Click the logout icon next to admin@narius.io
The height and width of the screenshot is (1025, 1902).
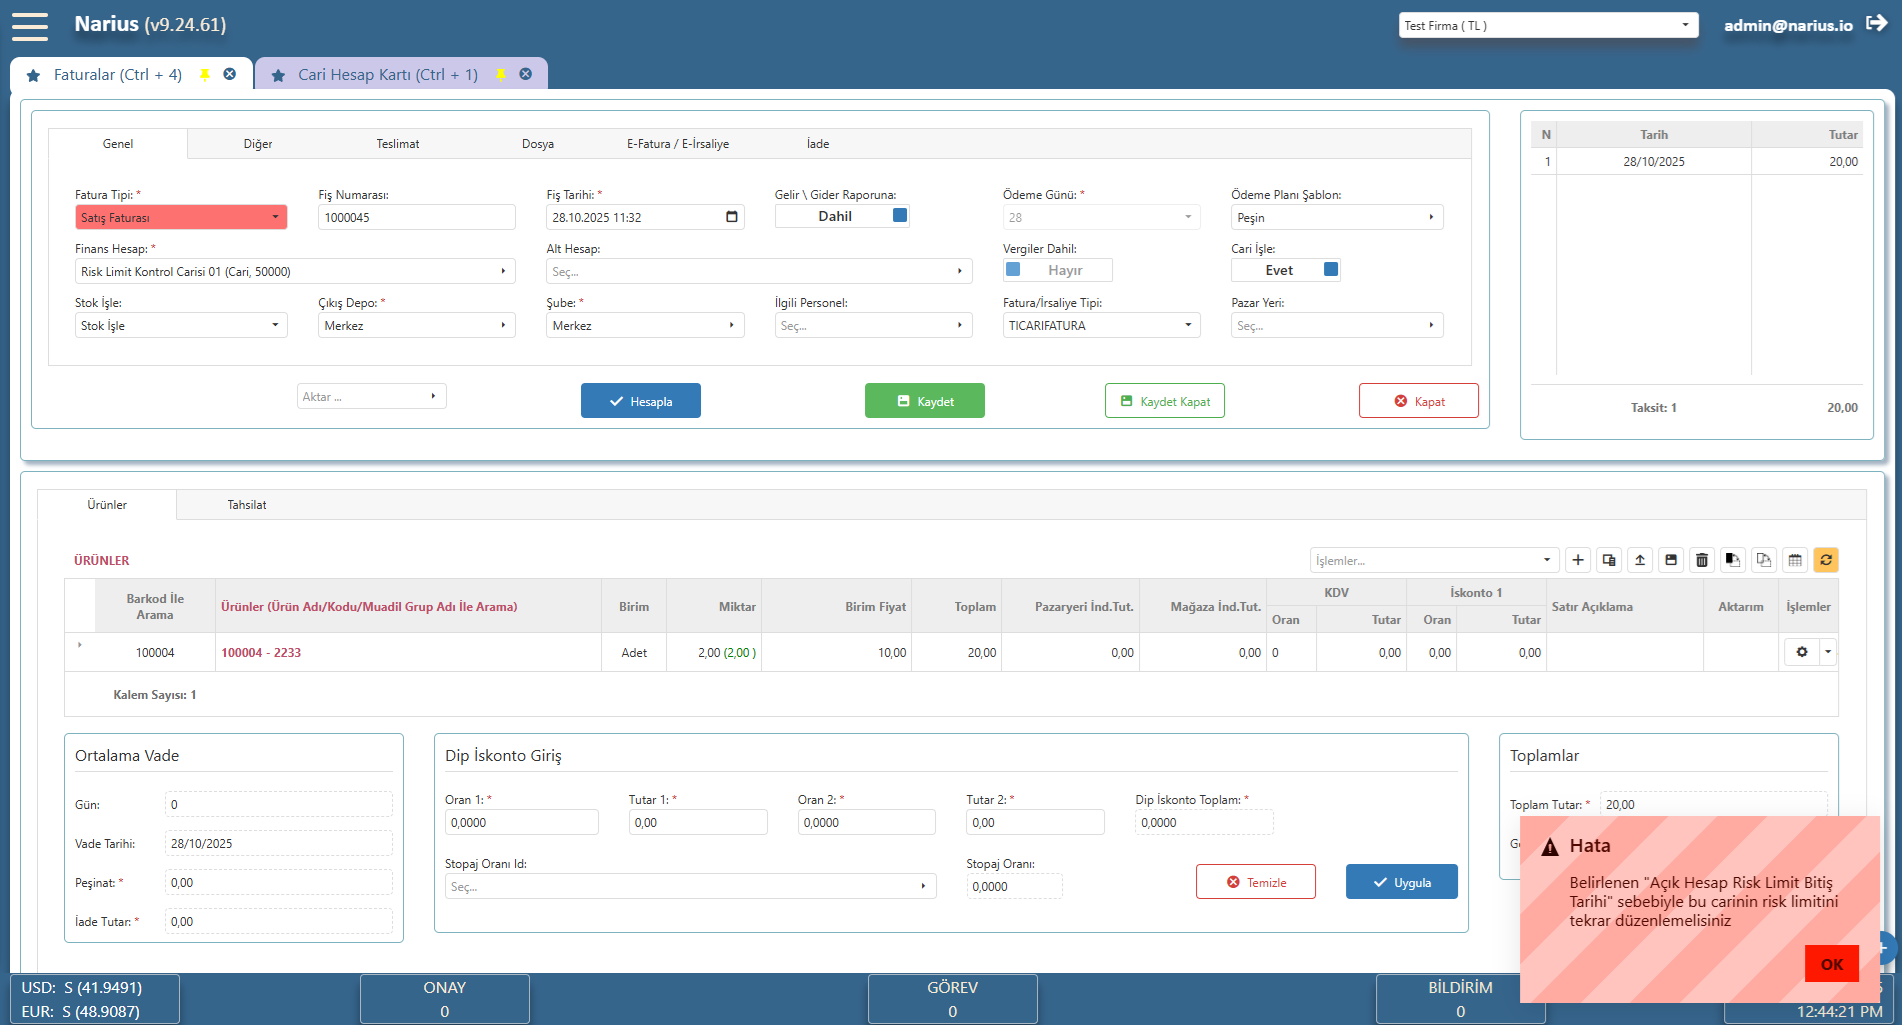[1877, 23]
